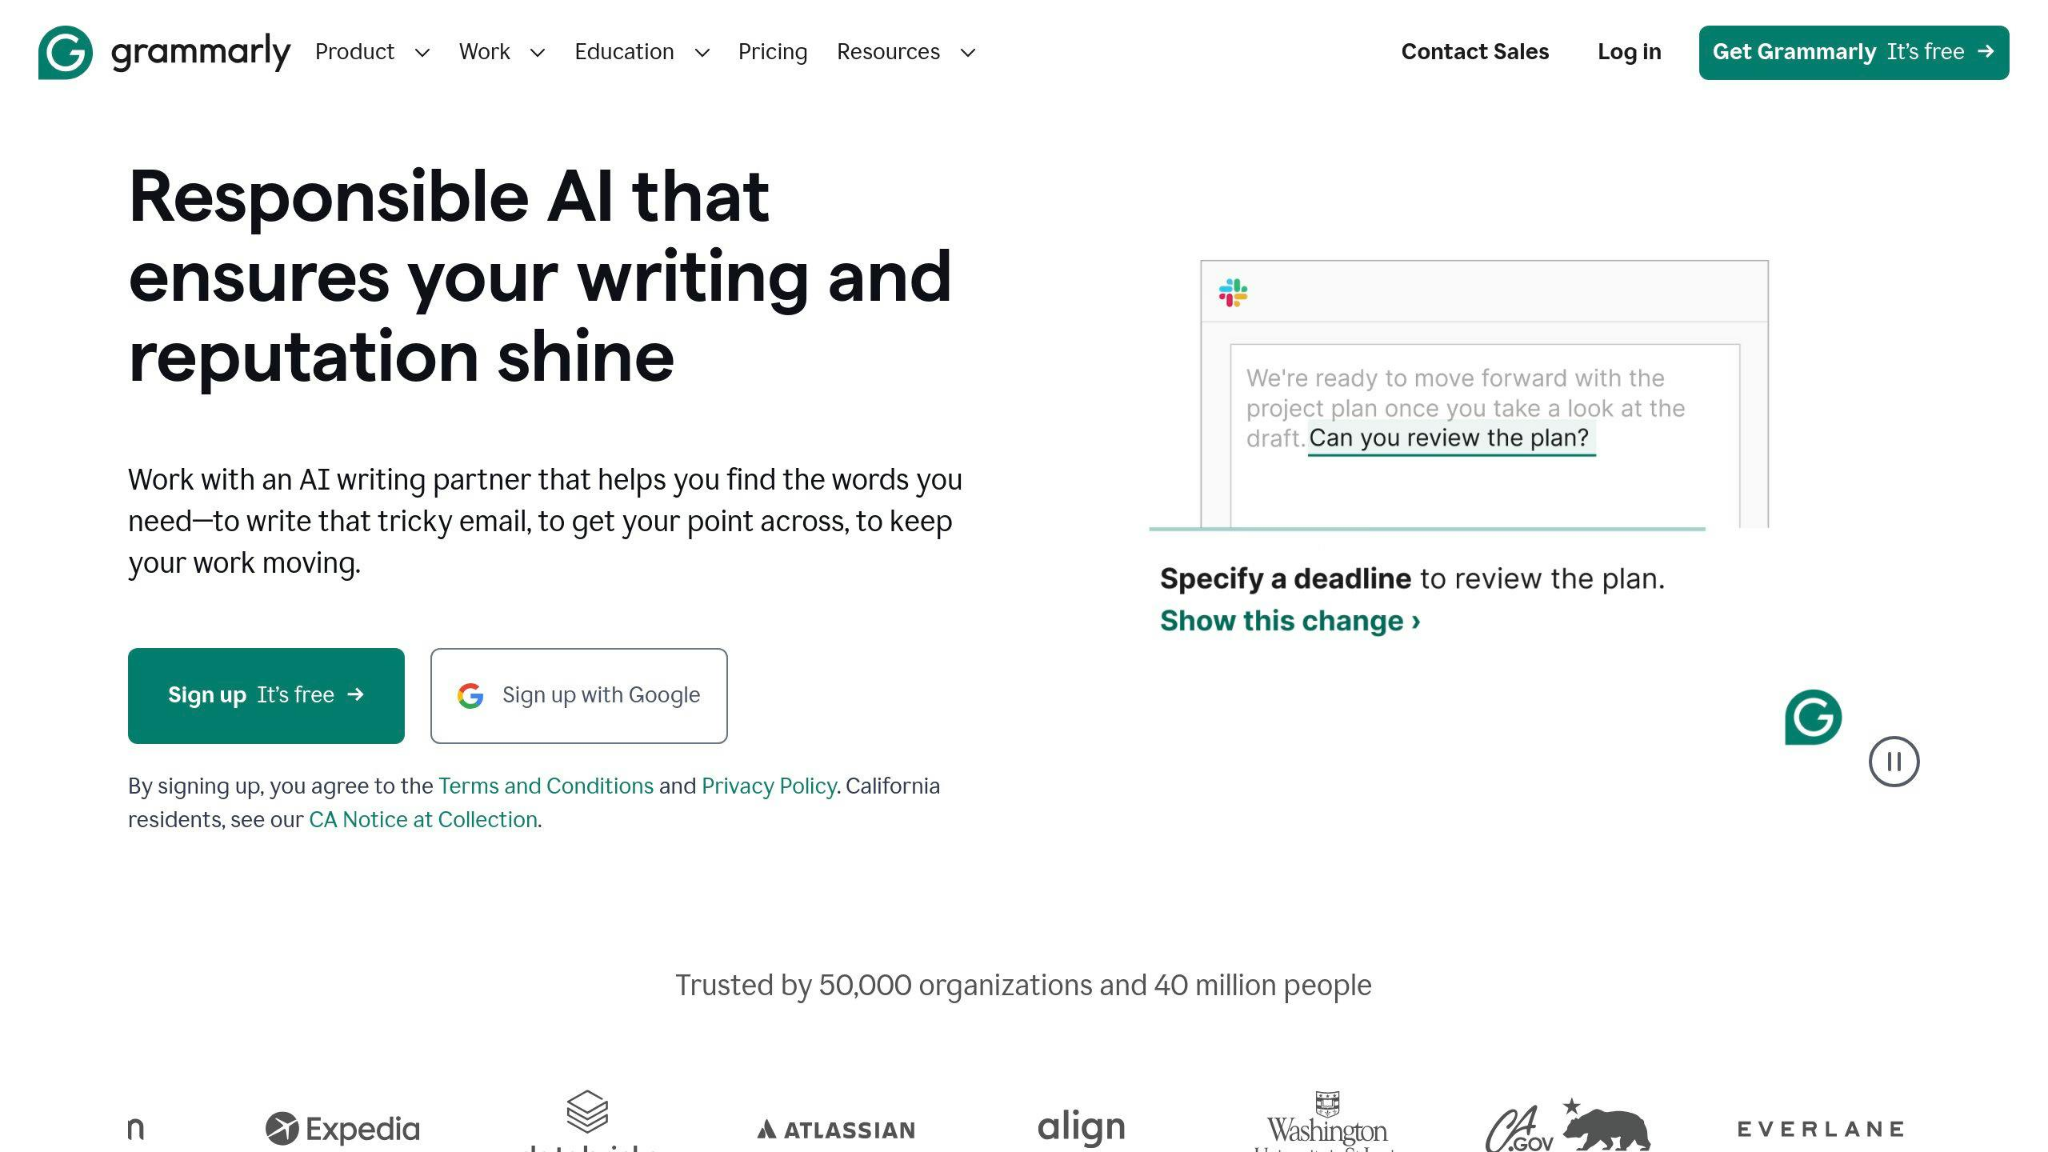Click Sign up with Google button
Viewport: 2048px width, 1152px height.
[x=579, y=696]
